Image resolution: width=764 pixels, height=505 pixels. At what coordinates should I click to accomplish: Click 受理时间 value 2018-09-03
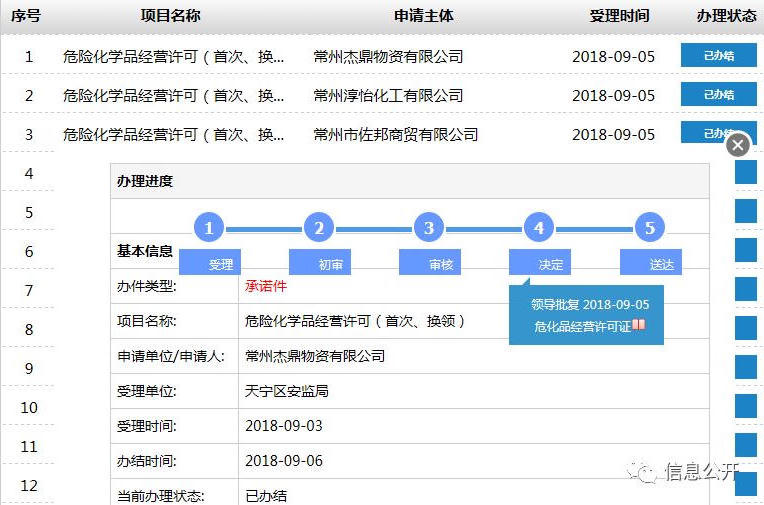[x=284, y=426]
